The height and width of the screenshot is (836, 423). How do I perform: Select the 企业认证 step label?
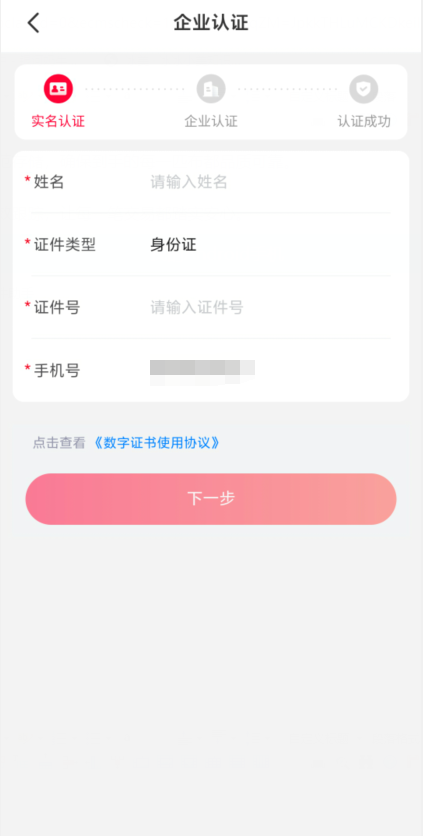click(x=211, y=122)
